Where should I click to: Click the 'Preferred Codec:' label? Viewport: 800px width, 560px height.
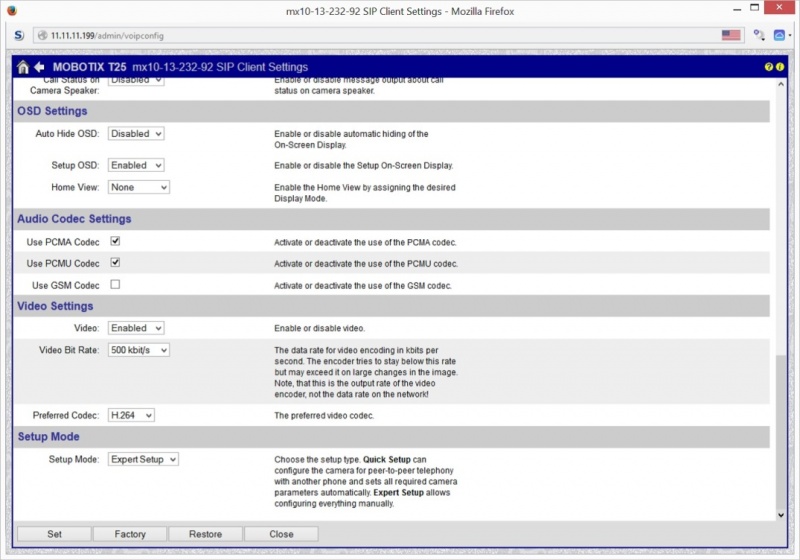click(x=66, y=415)
